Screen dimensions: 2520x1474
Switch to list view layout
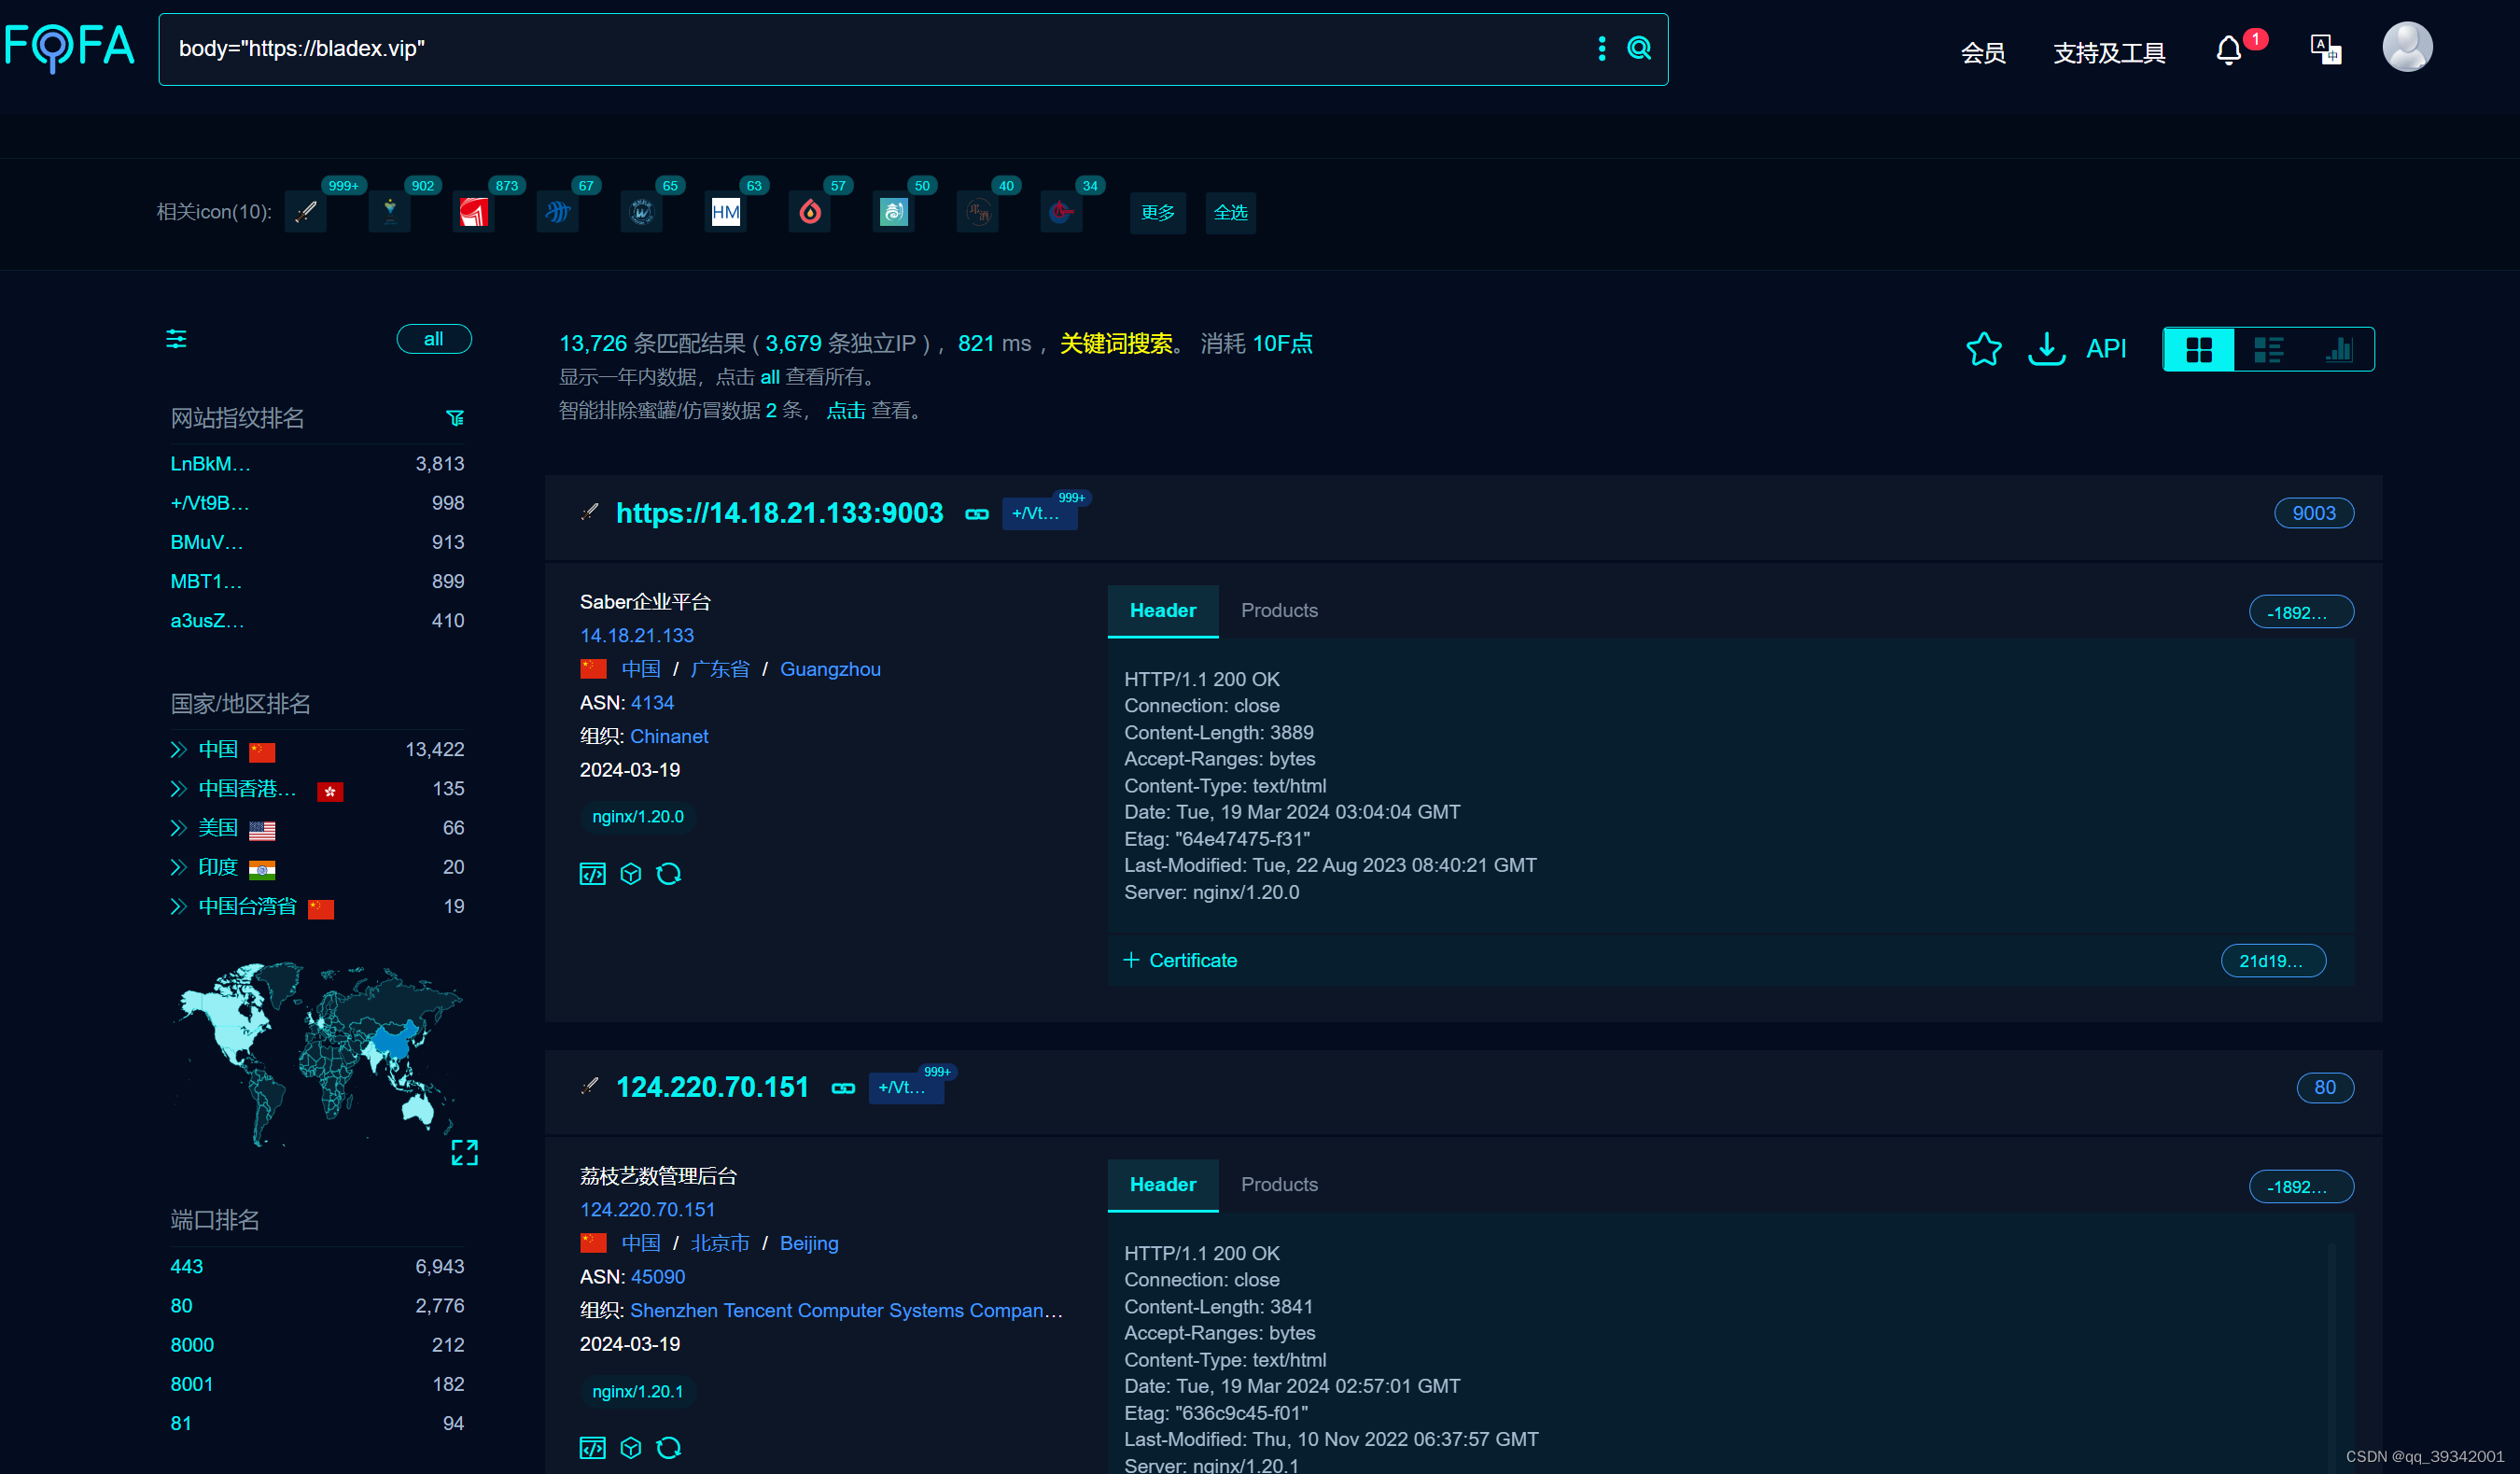tap(2268, 349)
